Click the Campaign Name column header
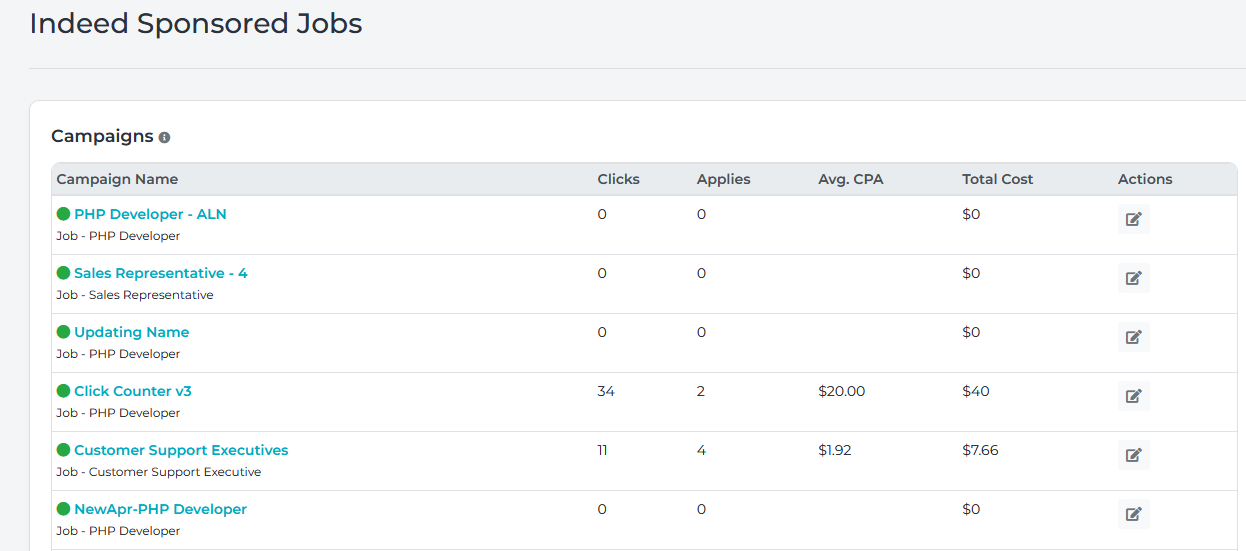 (x=117, y=179)
